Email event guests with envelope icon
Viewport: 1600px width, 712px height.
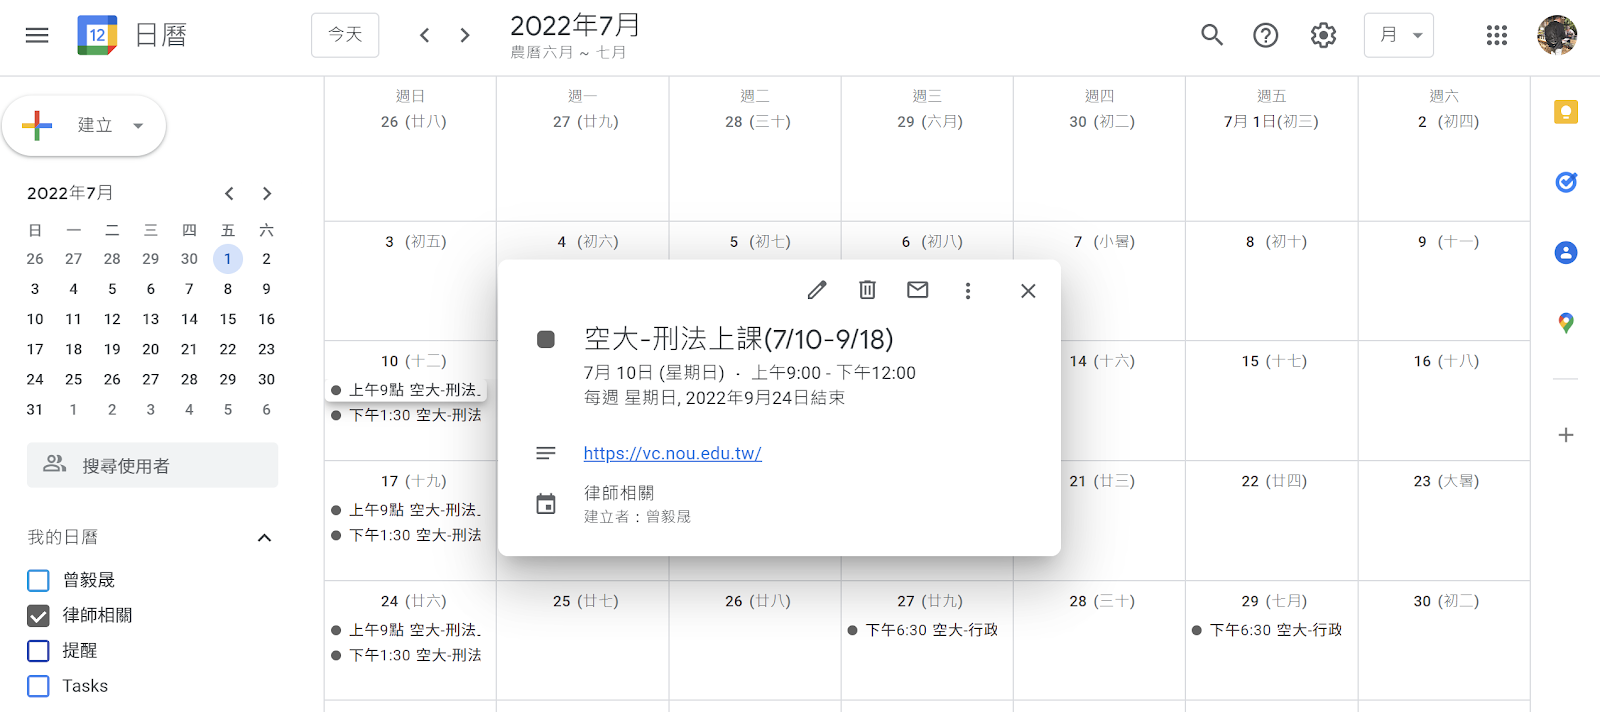917,290
